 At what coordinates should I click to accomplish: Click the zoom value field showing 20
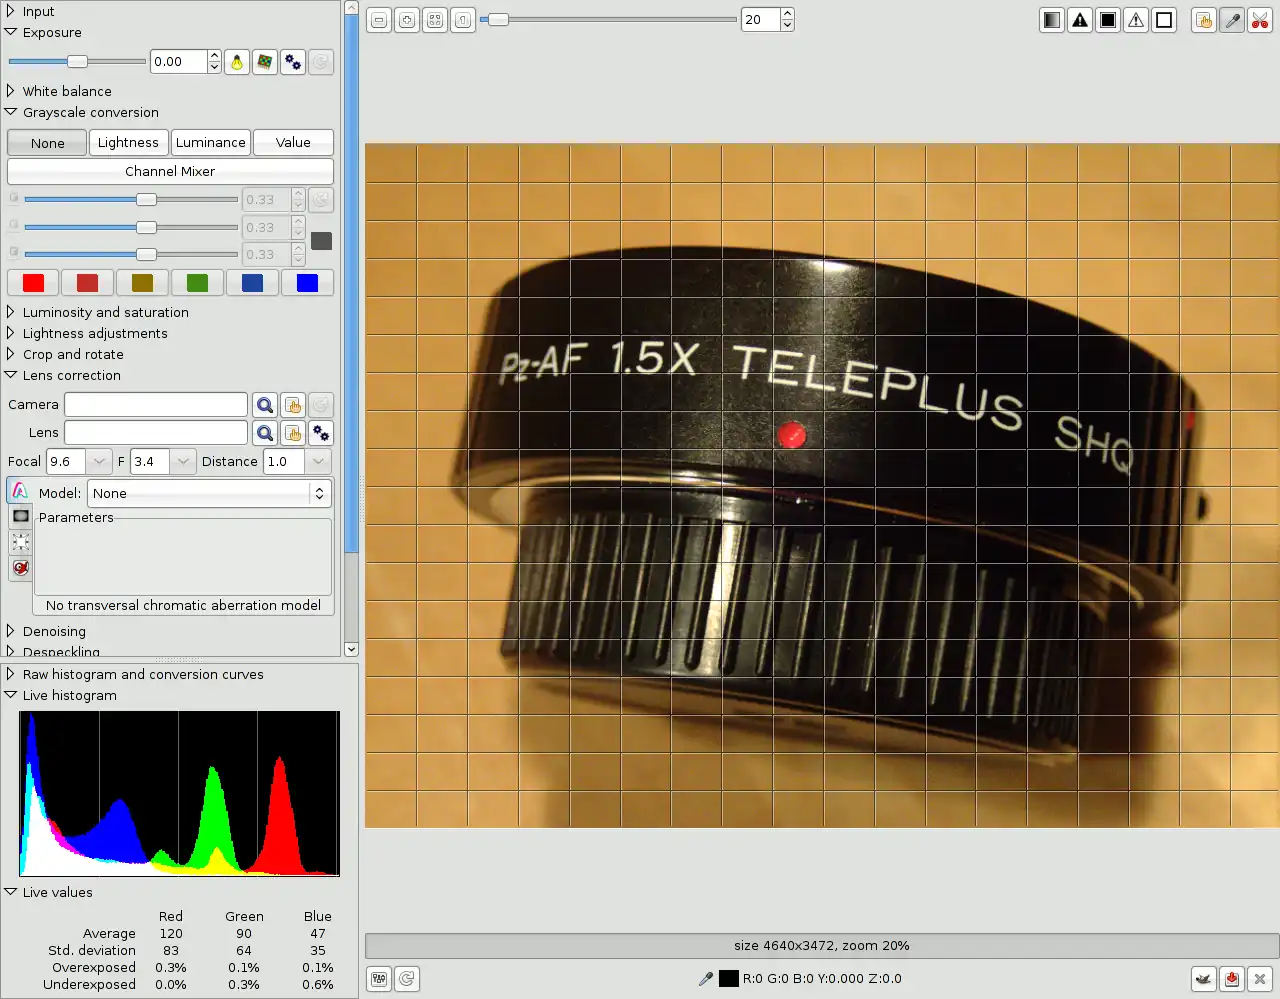pyautogui.click(x=760, y=20)
